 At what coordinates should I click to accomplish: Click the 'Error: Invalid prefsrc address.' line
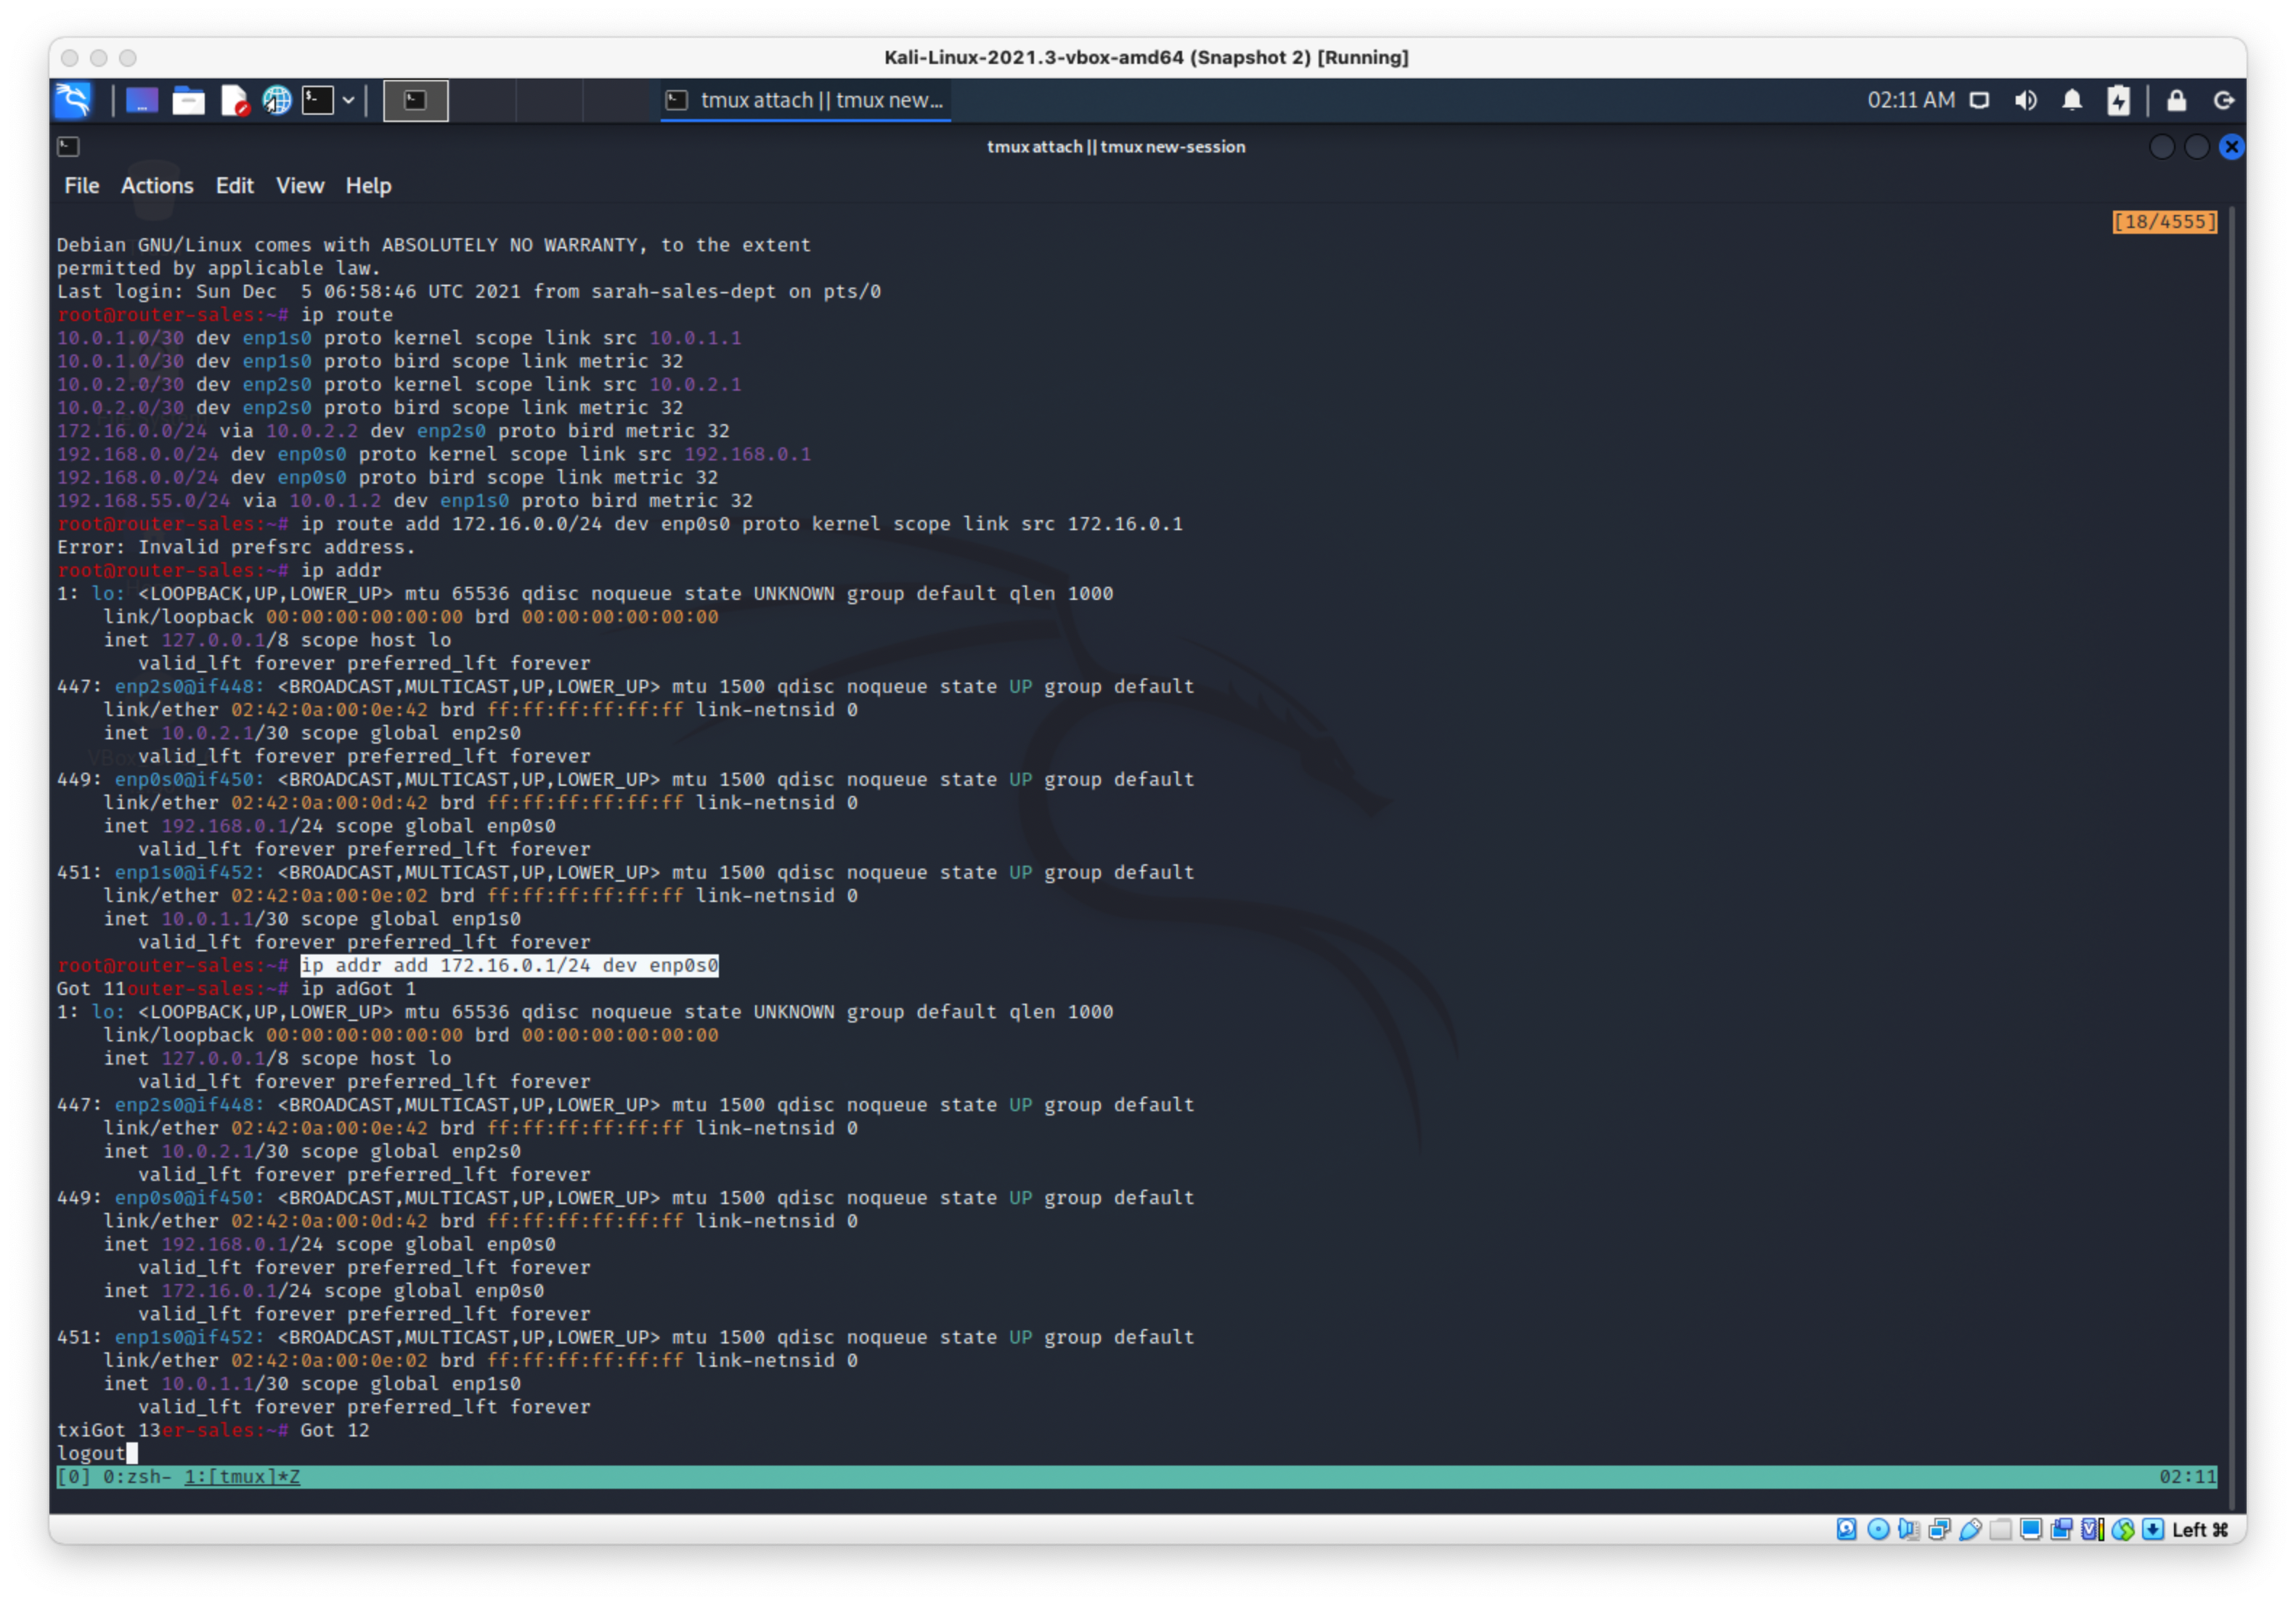(236, 547)
